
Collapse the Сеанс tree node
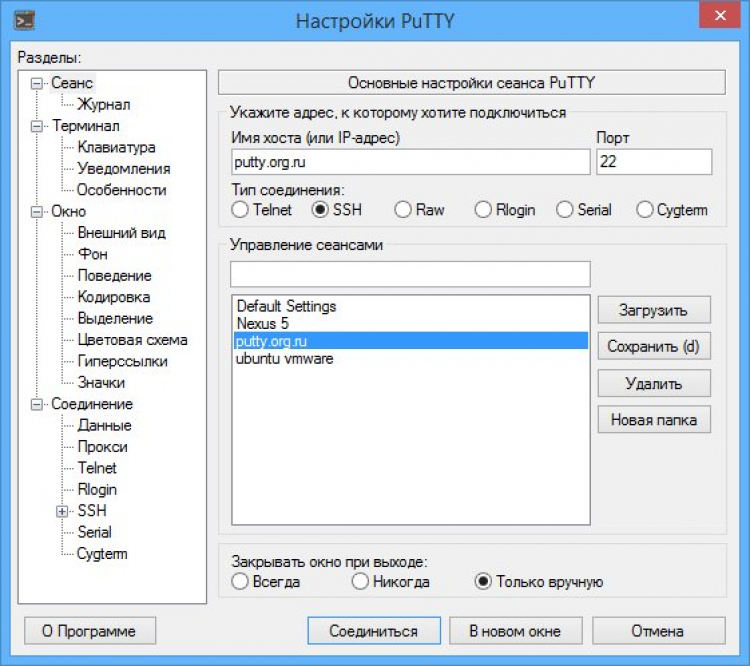click(x=36, y=84)
